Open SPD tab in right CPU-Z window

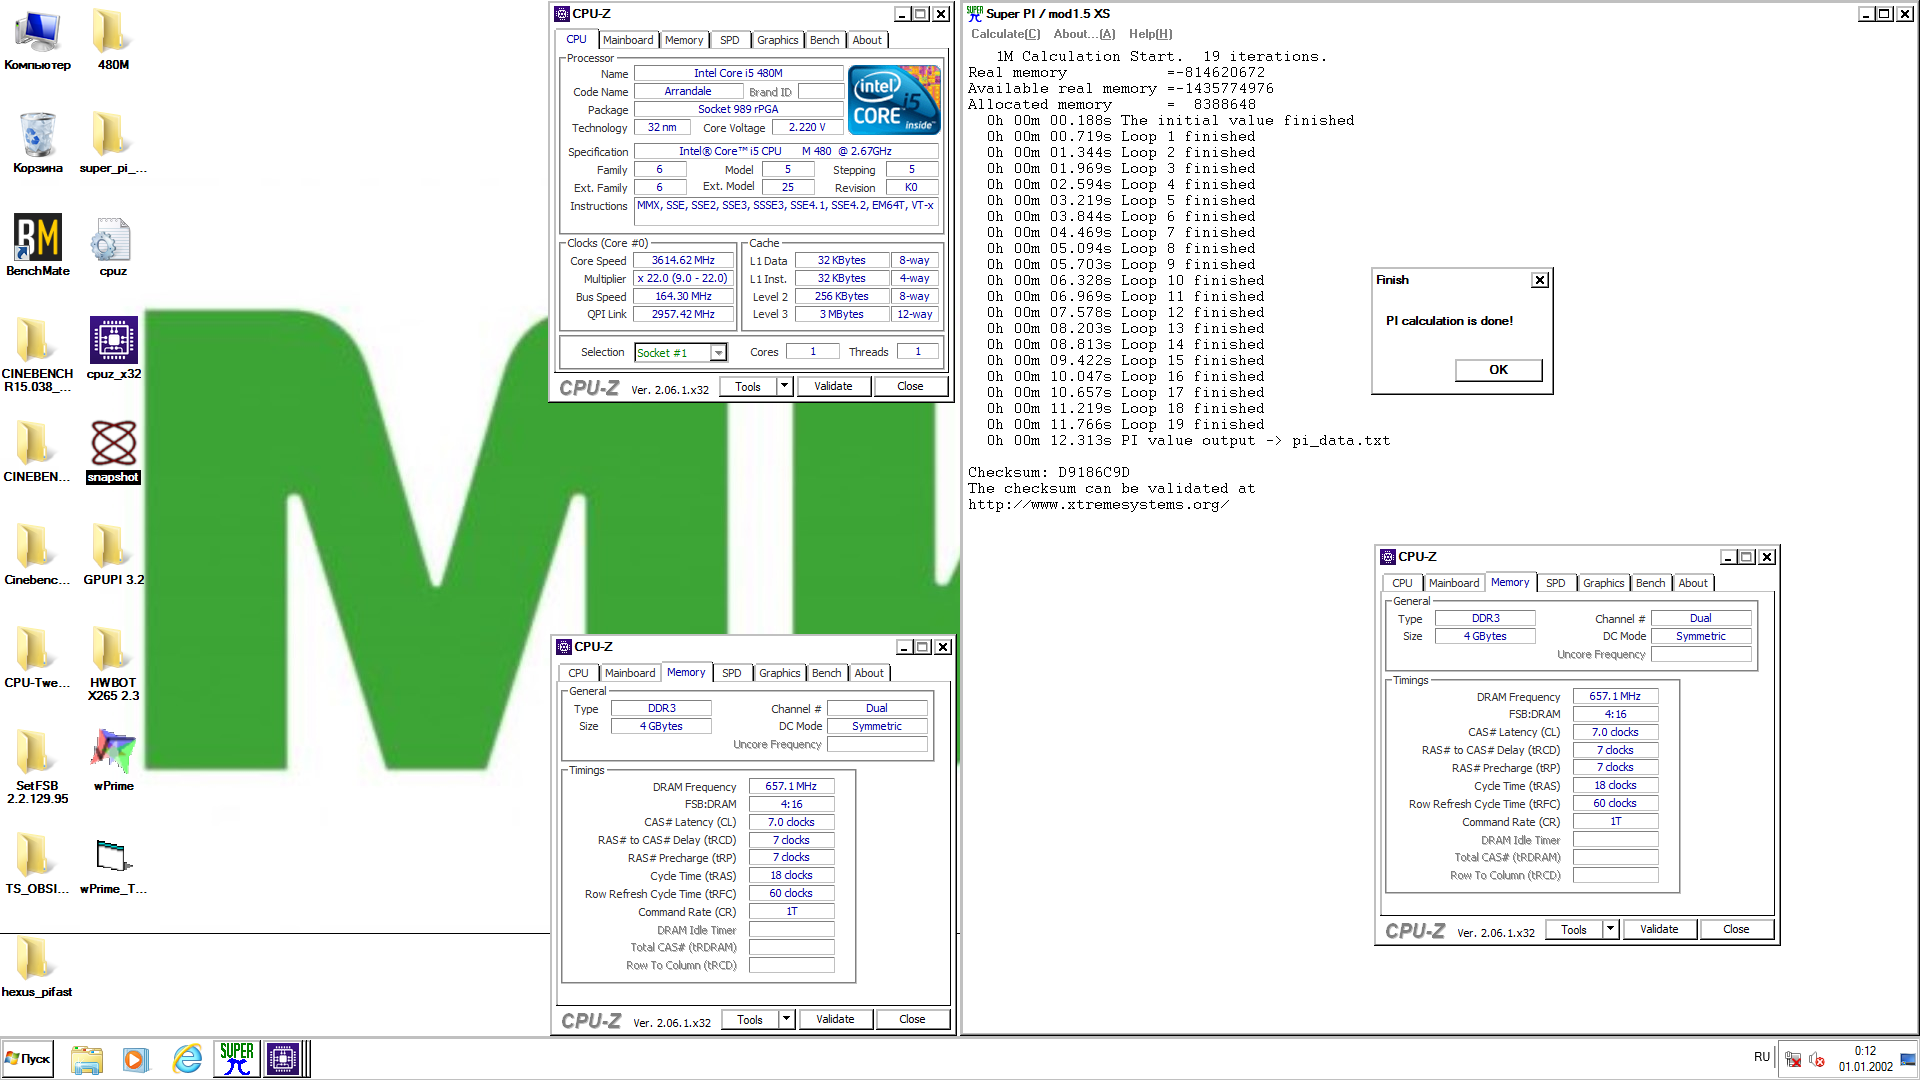click(1556, 583)
